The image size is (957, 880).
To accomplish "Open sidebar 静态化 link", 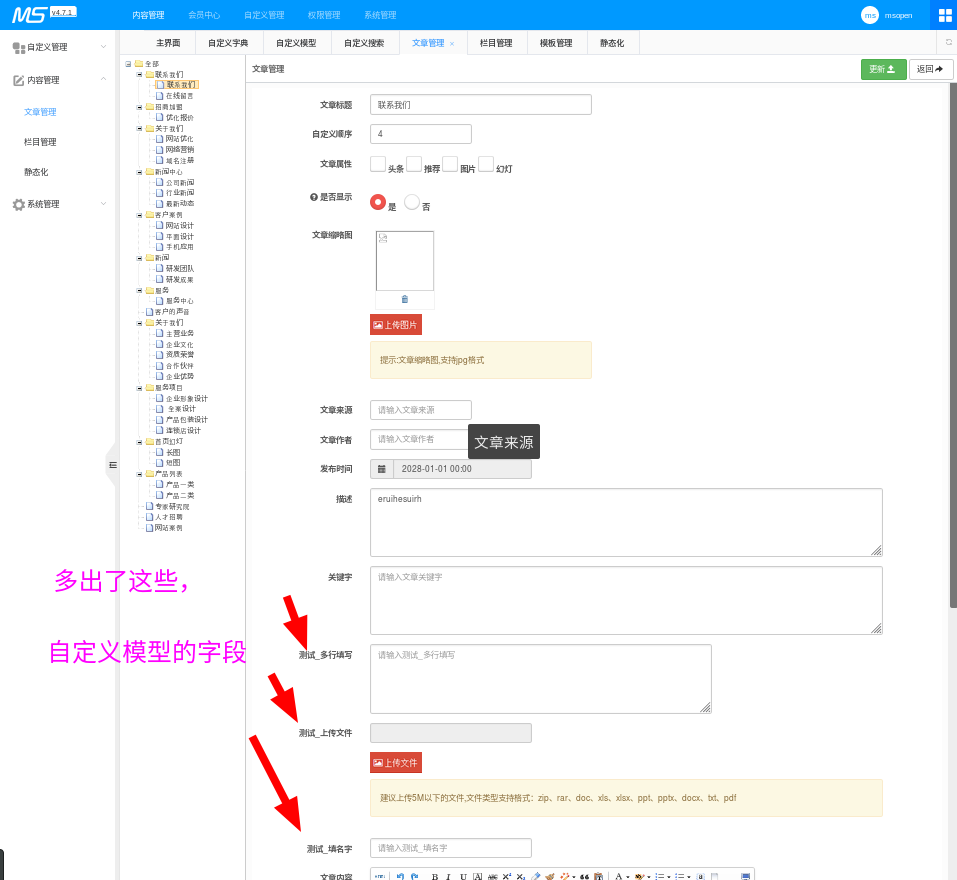I will (x=36, y=172).
